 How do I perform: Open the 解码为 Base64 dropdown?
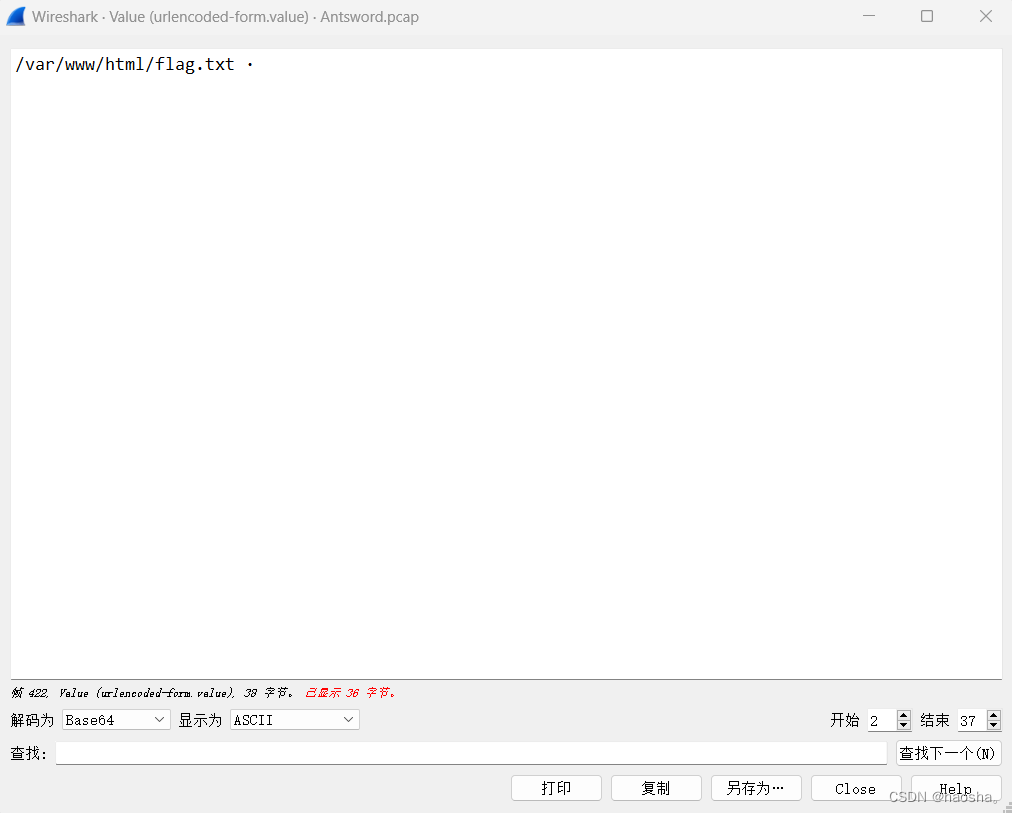point(116,719)
